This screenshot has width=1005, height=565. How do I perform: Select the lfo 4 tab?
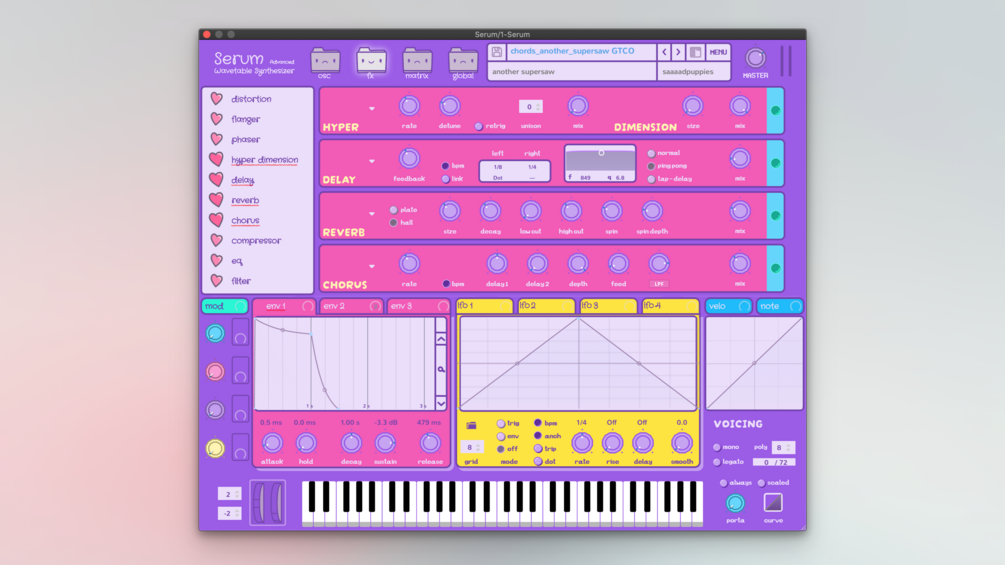pyautogui.click(x=670, y=306)
